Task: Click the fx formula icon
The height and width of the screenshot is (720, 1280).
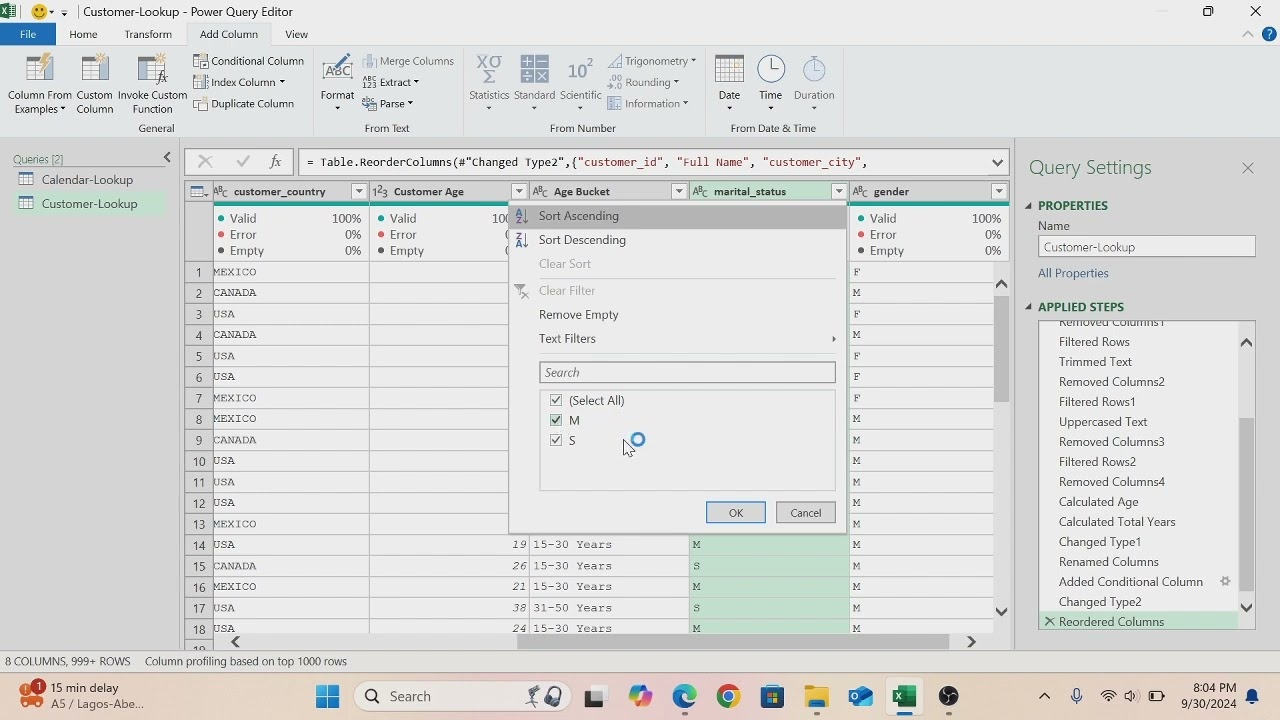Action: point(275,162)
